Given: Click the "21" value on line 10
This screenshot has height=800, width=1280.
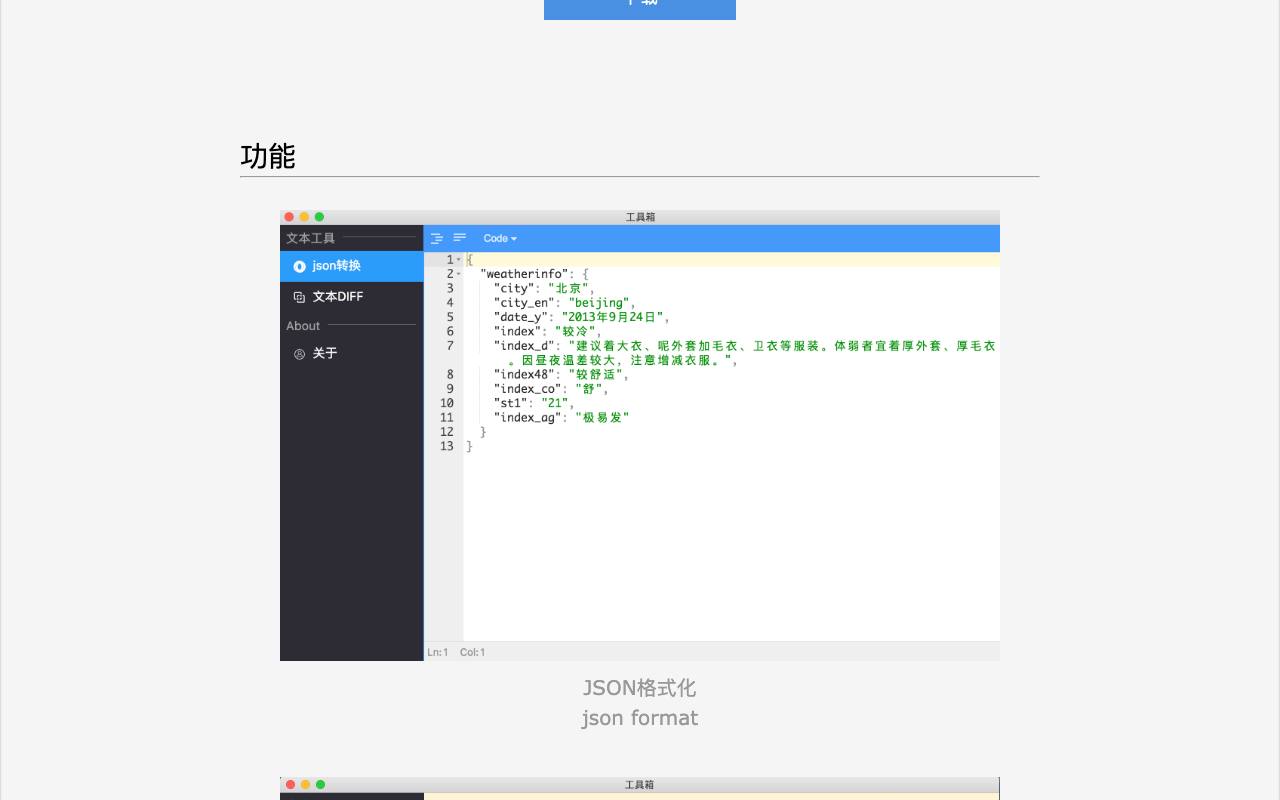Looking at the screenshot, I should click(555, 403).
